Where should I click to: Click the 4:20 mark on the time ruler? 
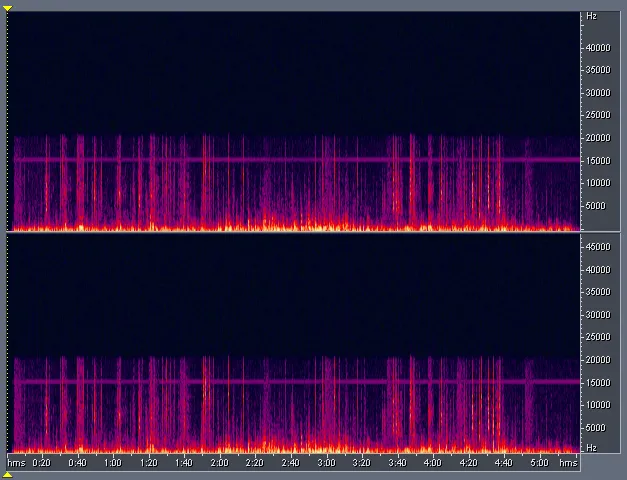coord(468,463)
